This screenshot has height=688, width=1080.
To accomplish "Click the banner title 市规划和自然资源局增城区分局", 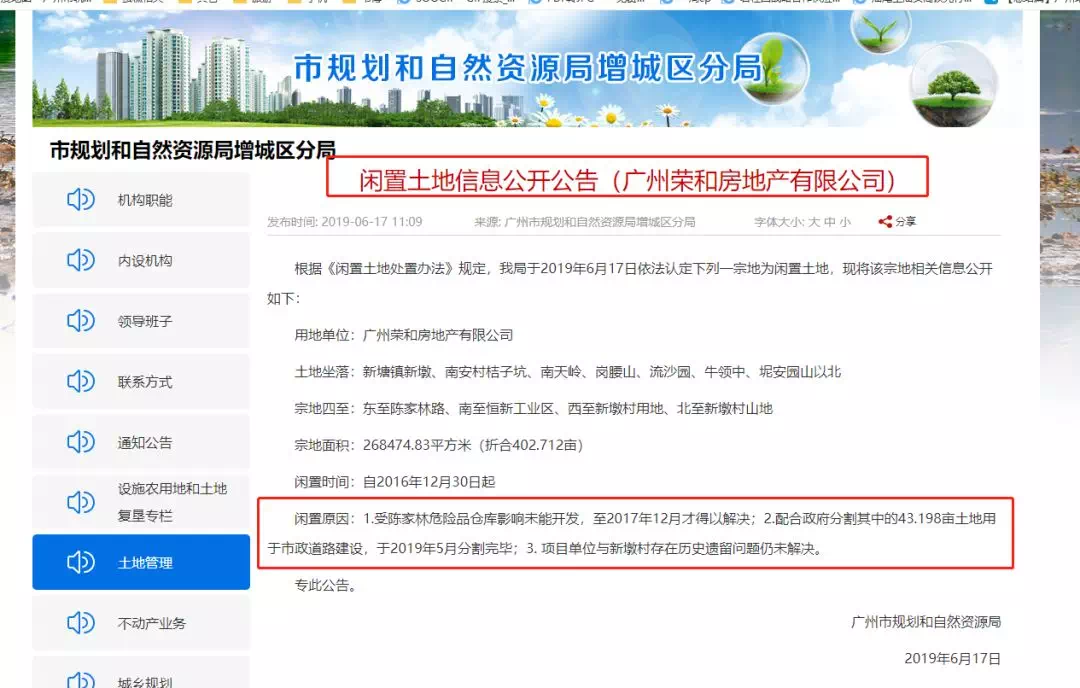I will tap(529, 68).
